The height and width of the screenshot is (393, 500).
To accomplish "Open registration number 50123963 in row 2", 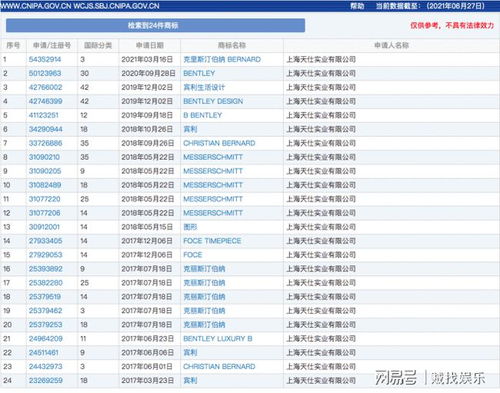I will 45,73.
